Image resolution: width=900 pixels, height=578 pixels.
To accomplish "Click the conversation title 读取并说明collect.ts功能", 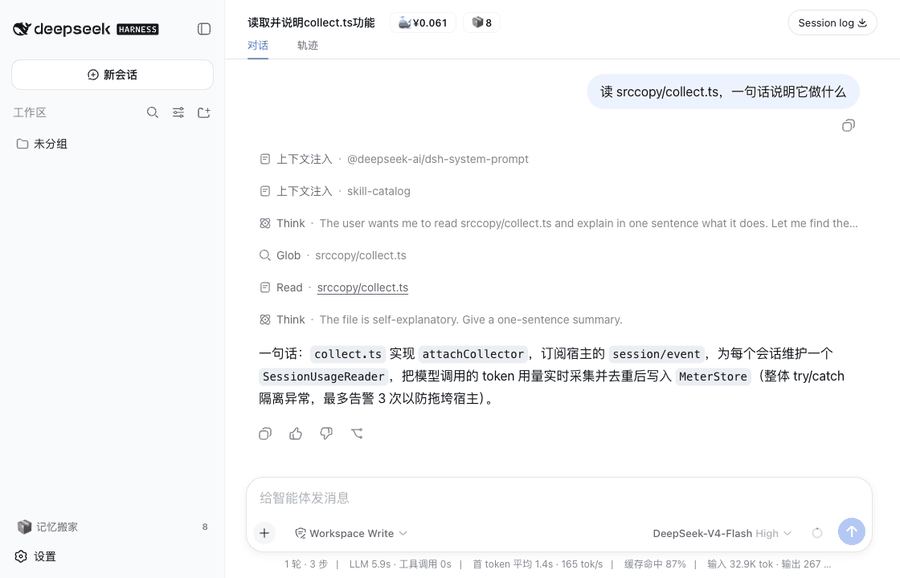I will tap(311, 23).
